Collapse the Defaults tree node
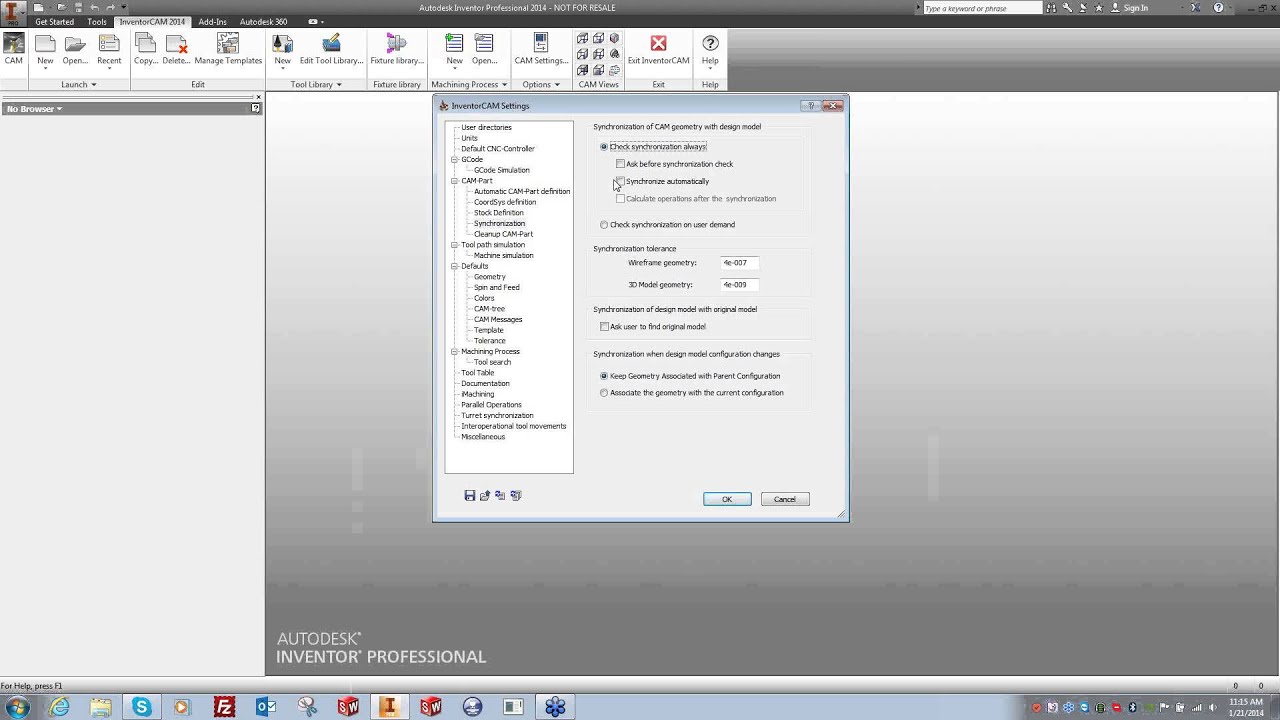Viewport: 1280px width, 720px height. coord(454,266)
